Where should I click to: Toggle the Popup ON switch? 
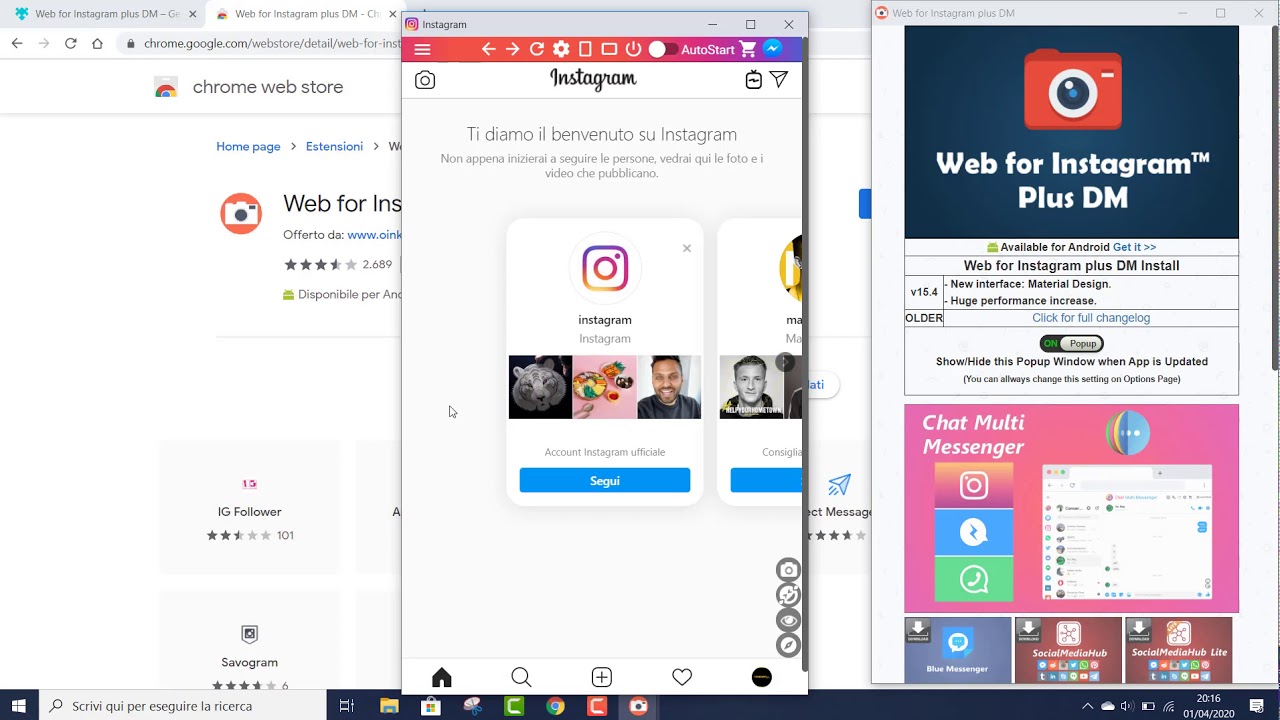coord(1071,343)
